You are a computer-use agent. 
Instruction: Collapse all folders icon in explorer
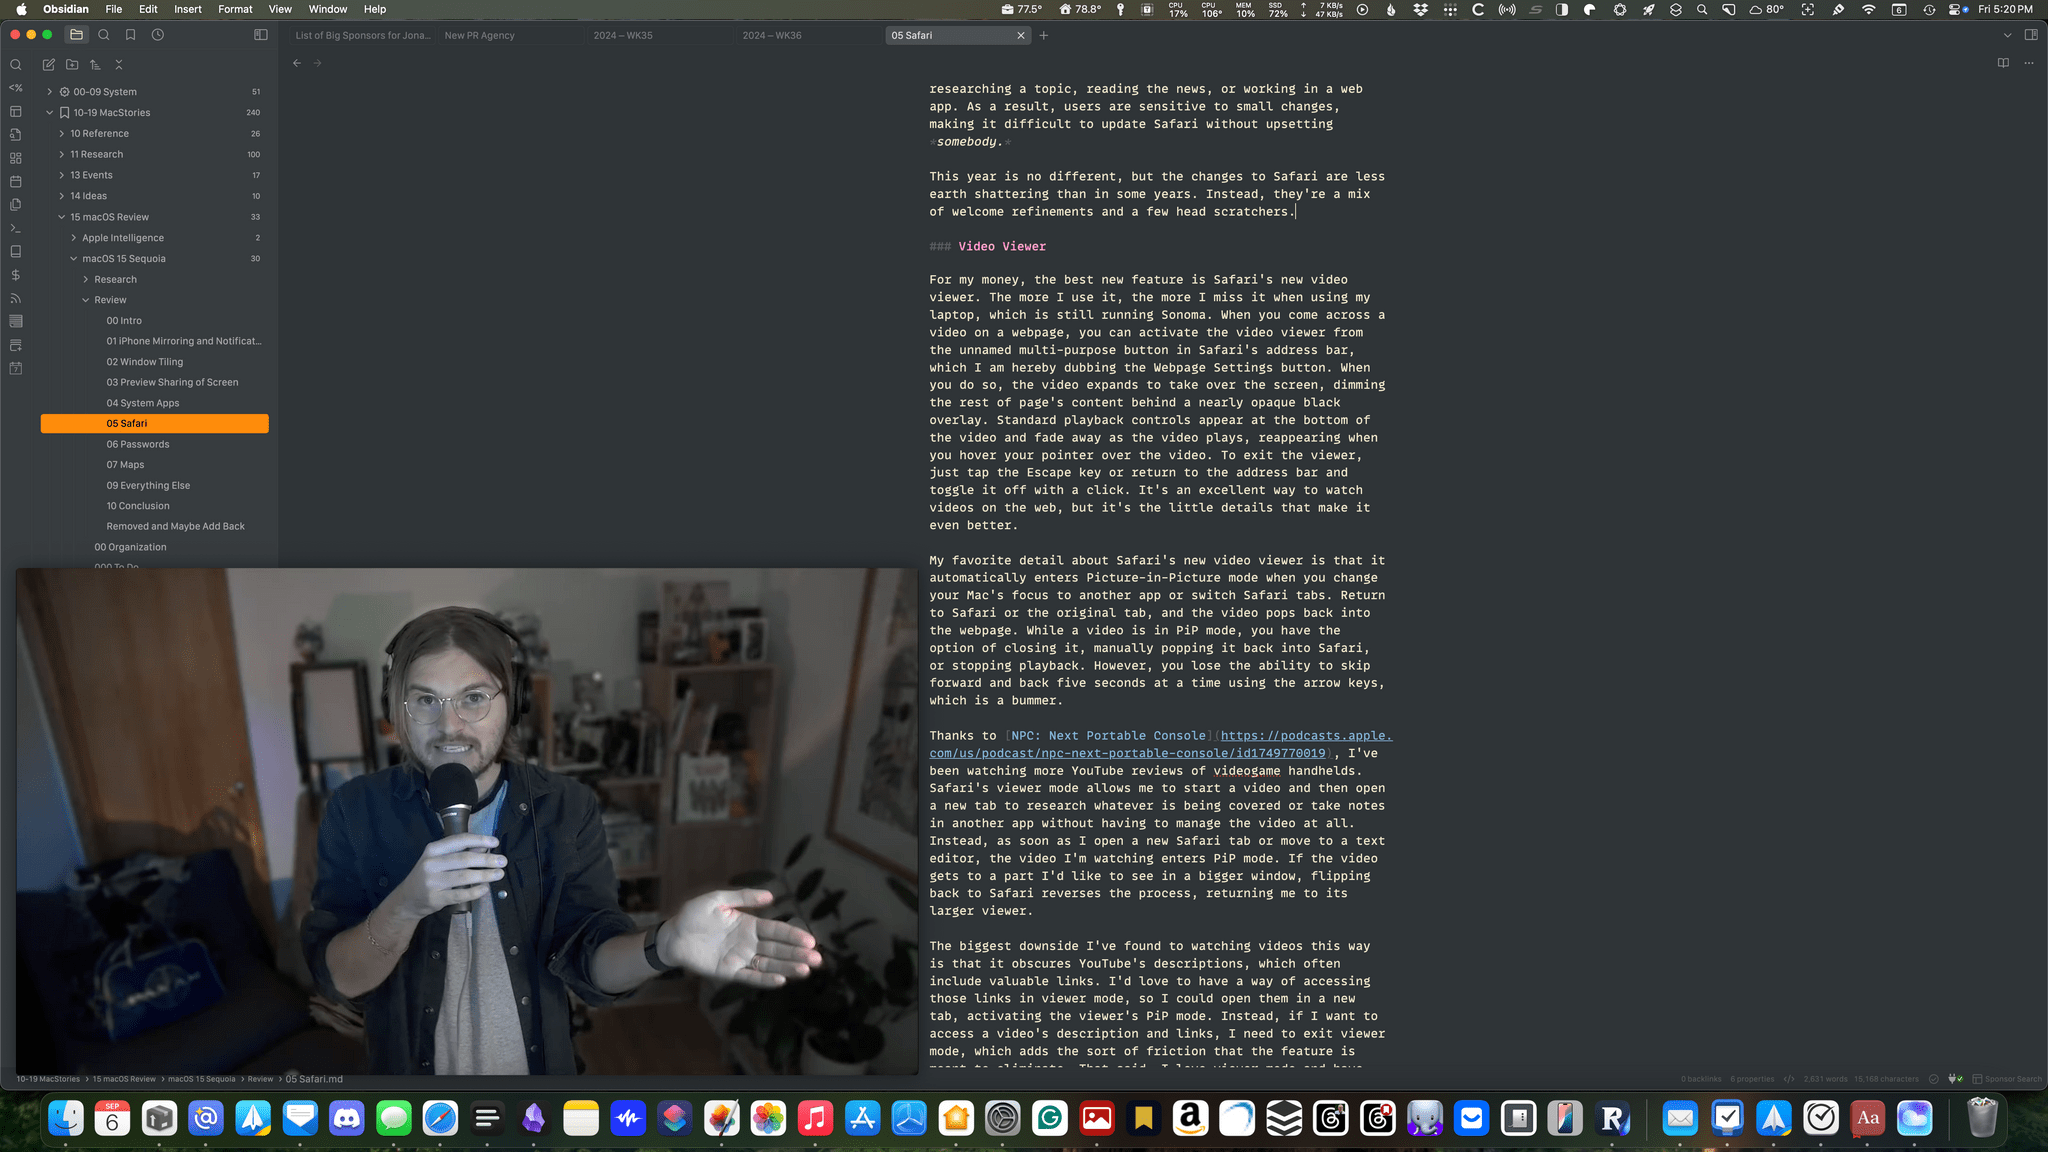pos(119,65)
